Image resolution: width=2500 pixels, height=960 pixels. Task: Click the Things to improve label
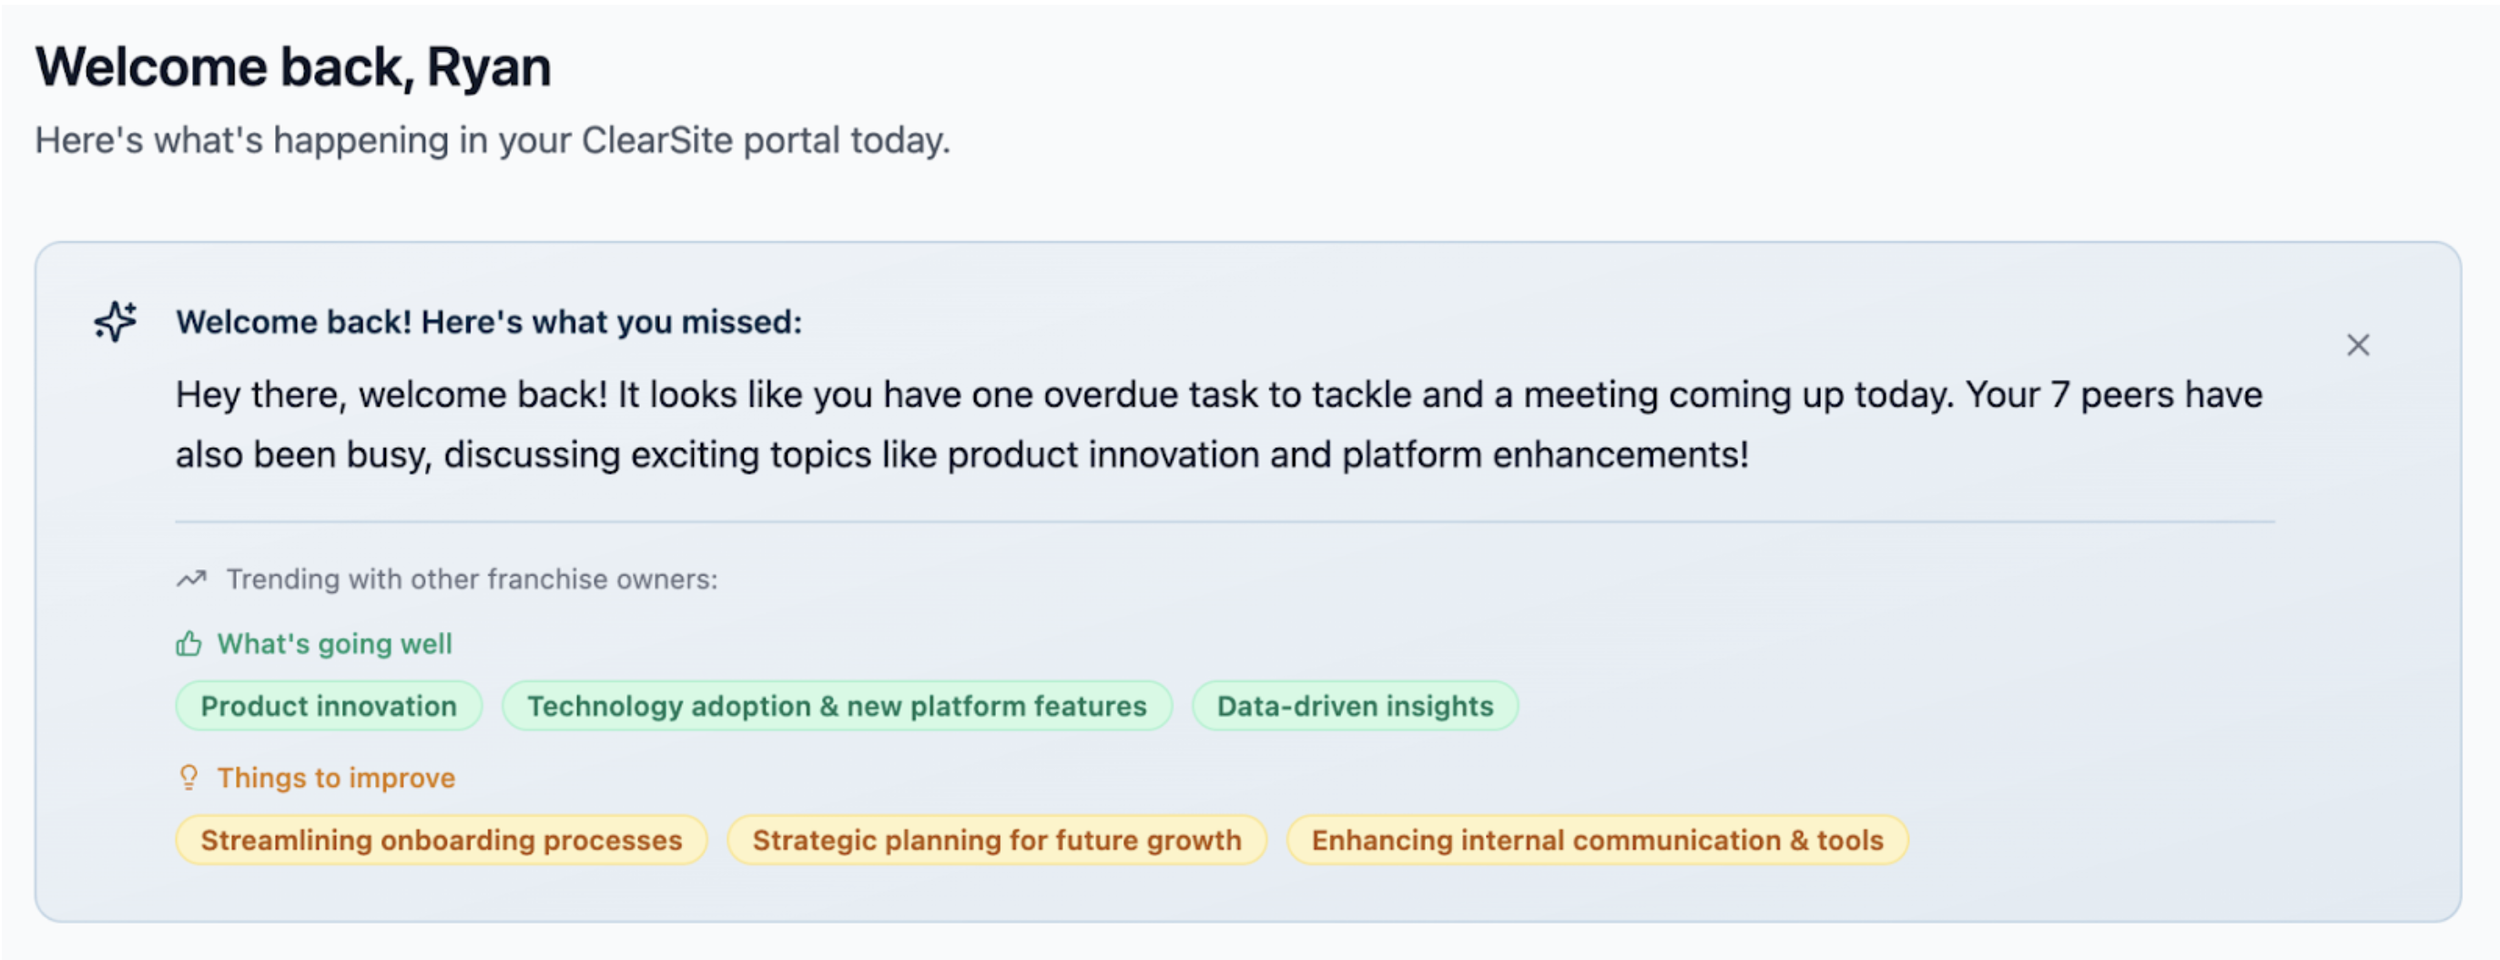click(336, 778)
